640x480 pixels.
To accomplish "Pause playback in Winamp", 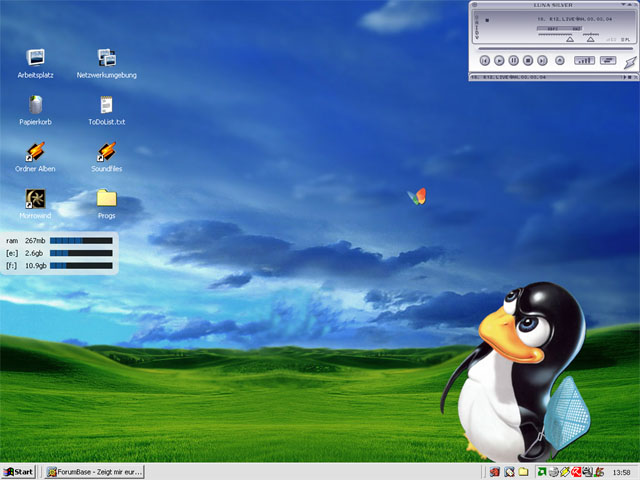I will tap(513, 61).
